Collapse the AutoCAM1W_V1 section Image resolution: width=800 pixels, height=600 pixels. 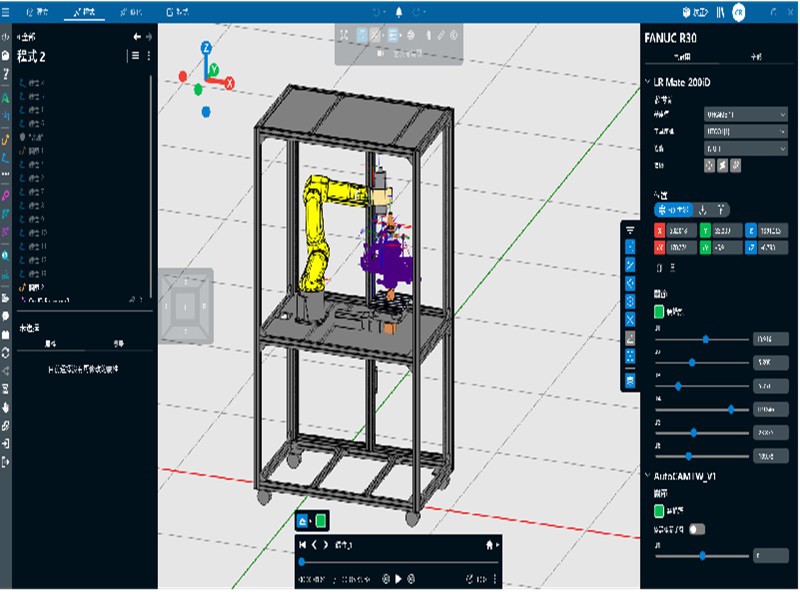tap(645, 477)
